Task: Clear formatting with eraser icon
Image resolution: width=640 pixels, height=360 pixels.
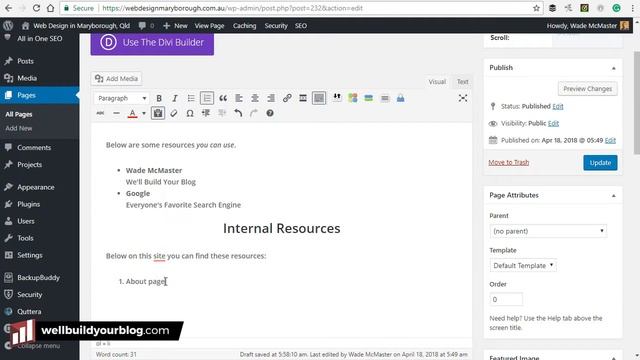Action: click(174, 113)
